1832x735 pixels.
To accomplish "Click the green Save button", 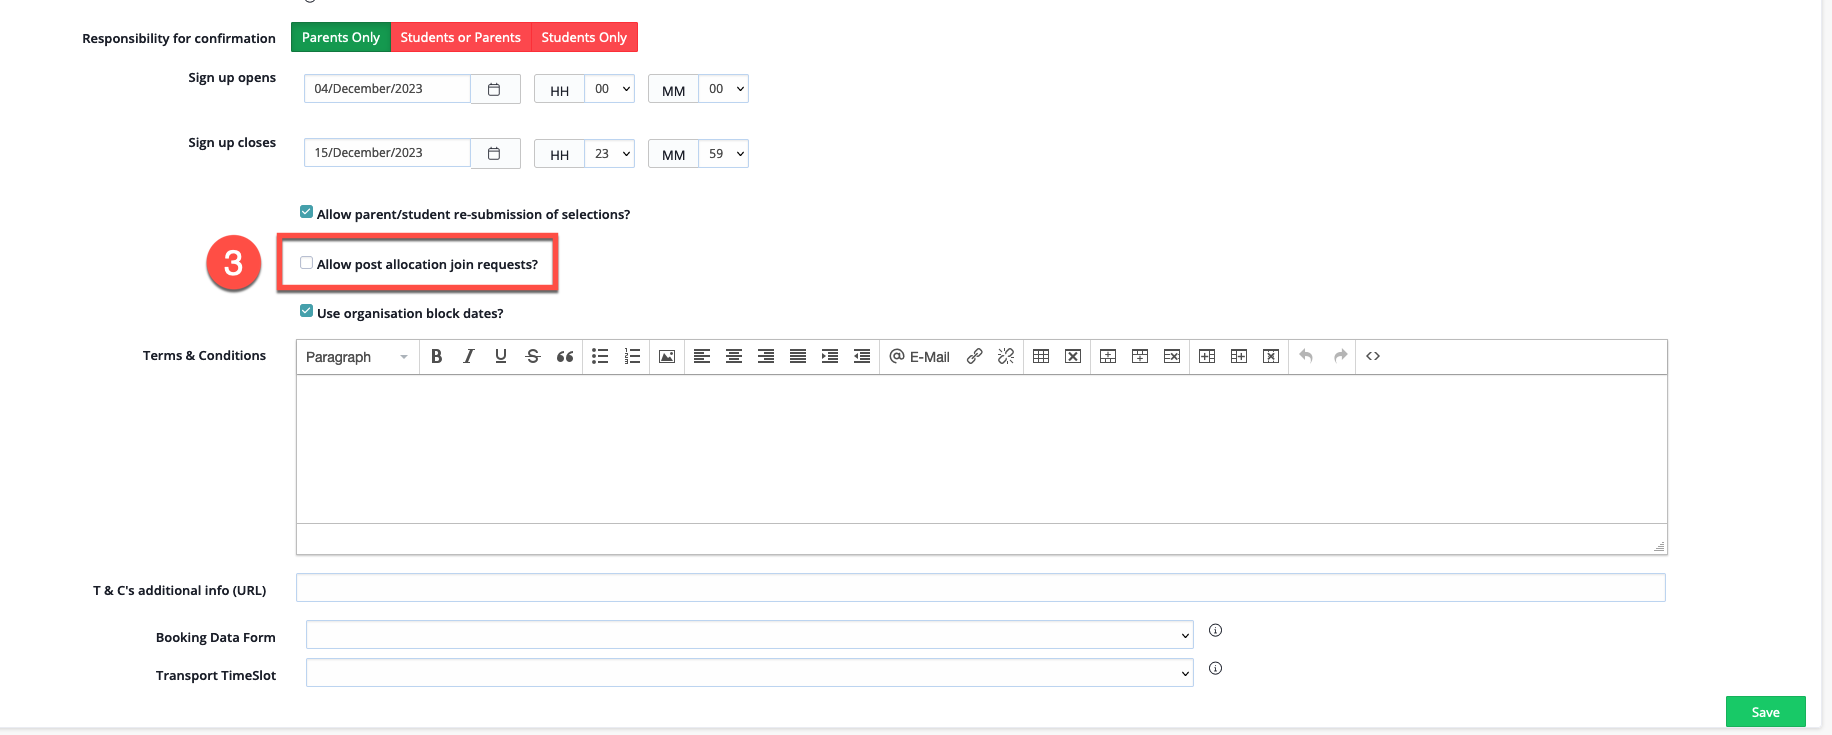I will pyautogui.click(x=1765, y=712).
